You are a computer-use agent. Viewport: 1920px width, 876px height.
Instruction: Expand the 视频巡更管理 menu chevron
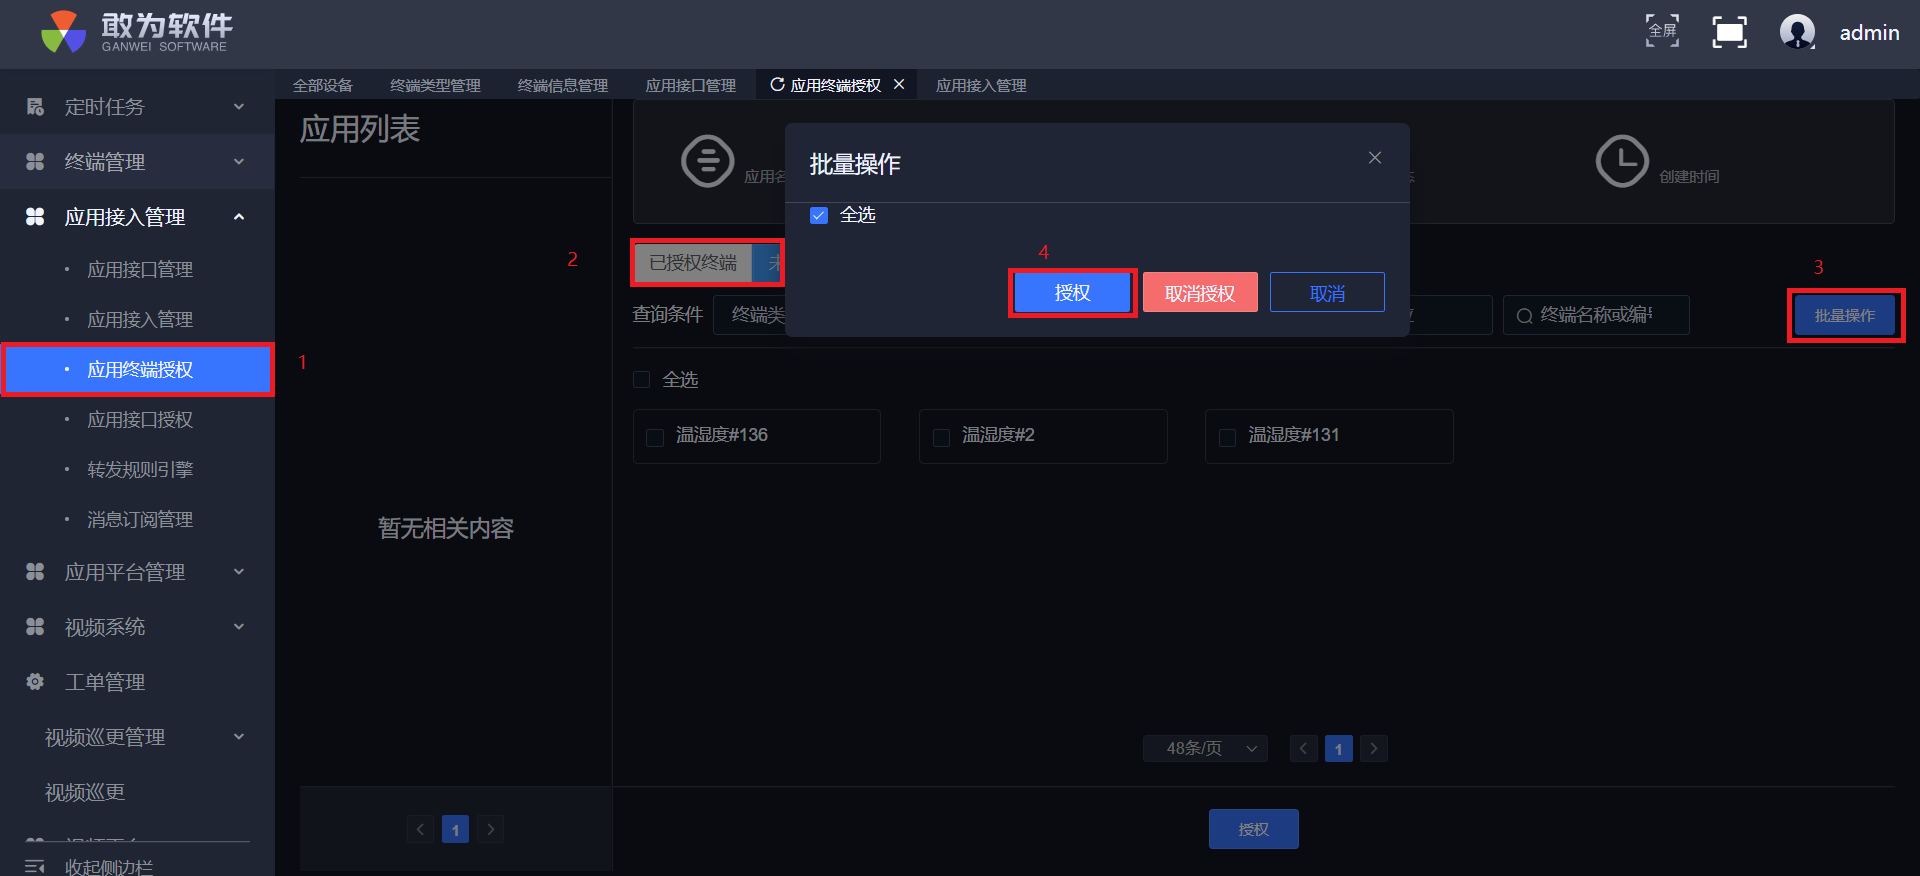(239, 737)
